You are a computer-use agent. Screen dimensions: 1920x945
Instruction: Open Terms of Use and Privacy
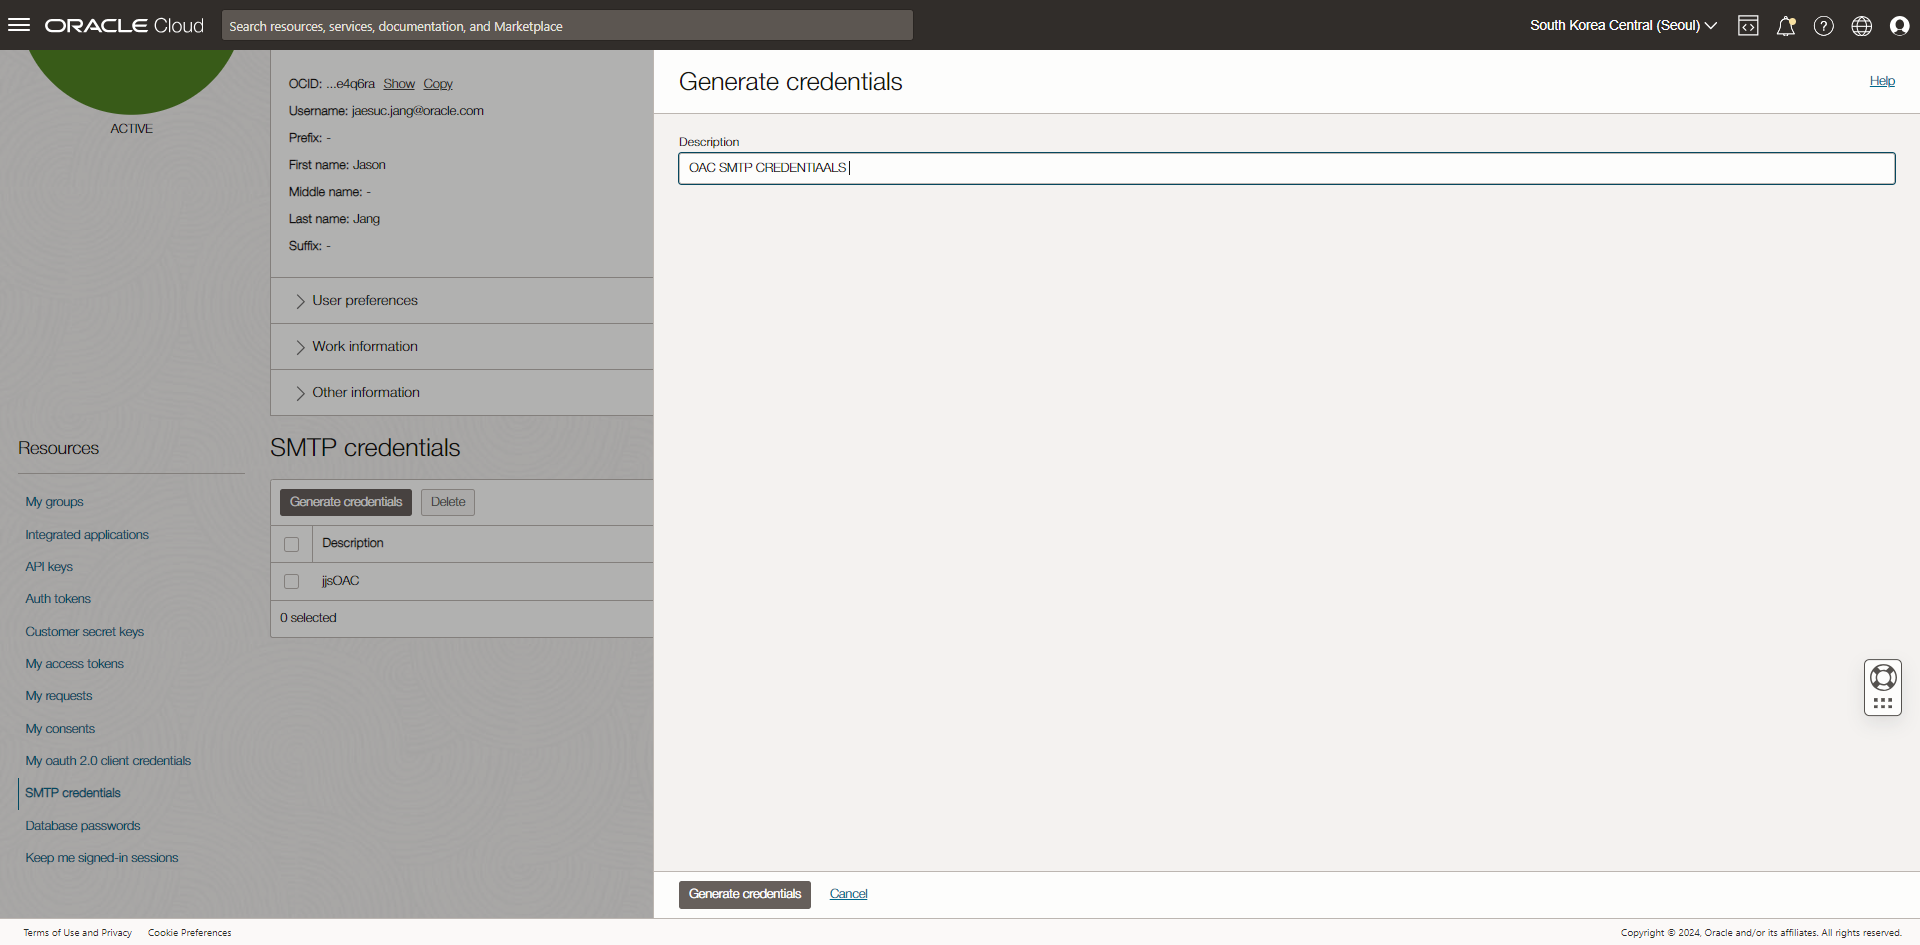(77, 933)
